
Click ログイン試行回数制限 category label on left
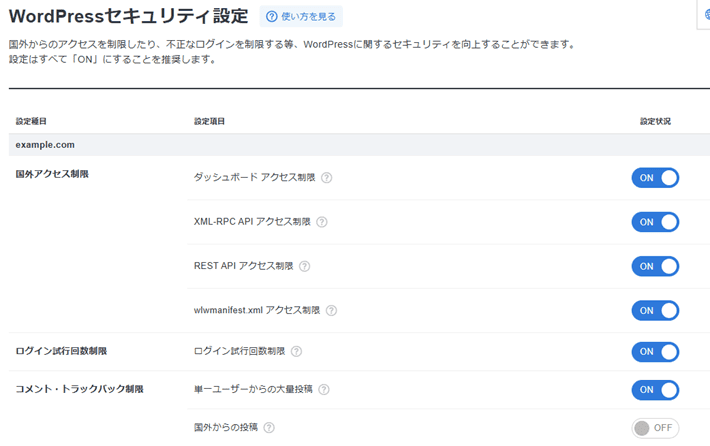(61, 351)
